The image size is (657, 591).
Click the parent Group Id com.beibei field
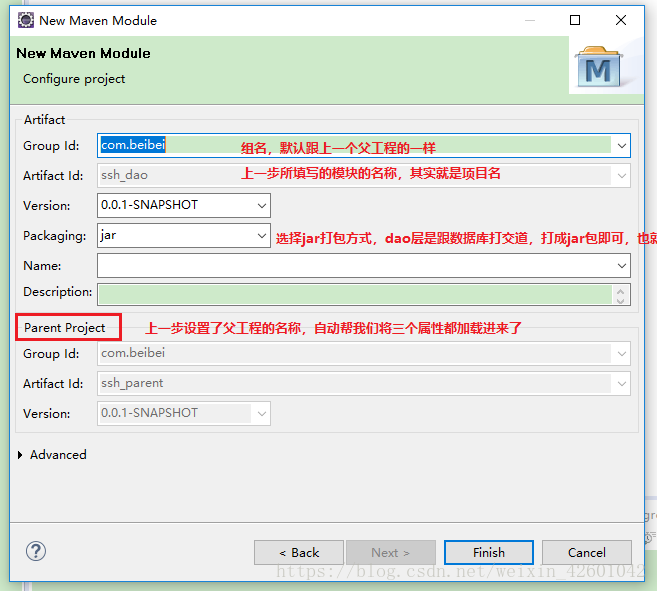[x=364, y=354]
